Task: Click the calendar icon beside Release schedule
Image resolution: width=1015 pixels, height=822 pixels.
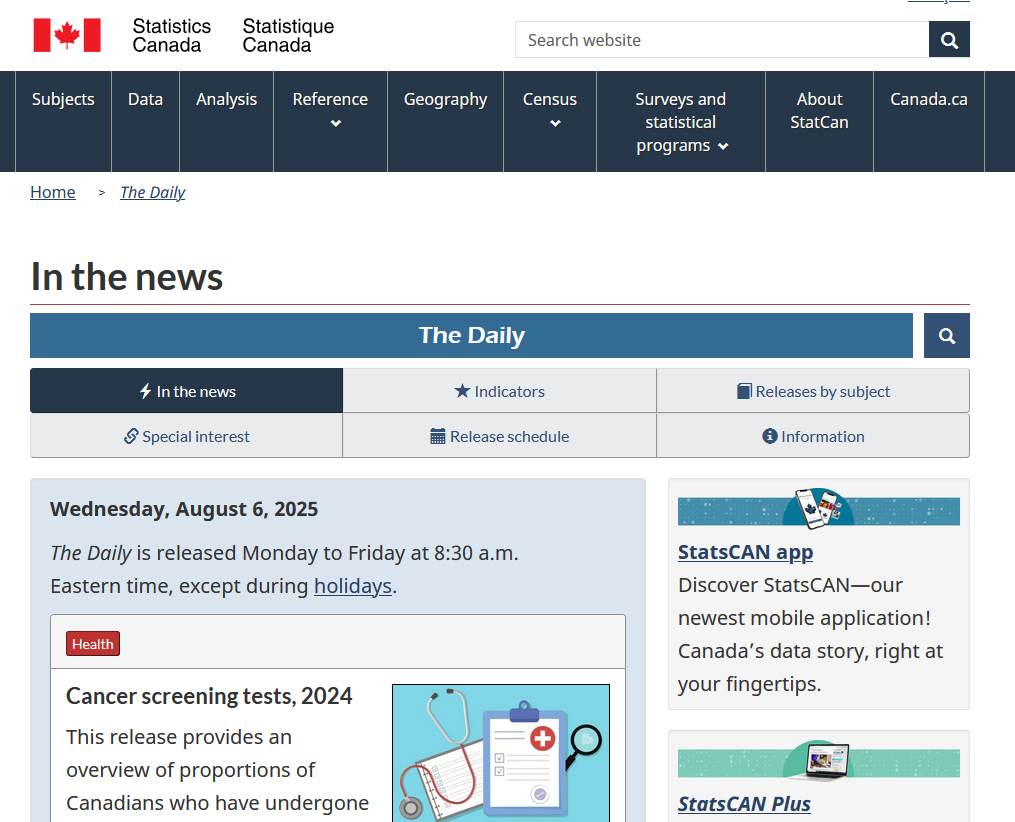Action: (438, 436)
